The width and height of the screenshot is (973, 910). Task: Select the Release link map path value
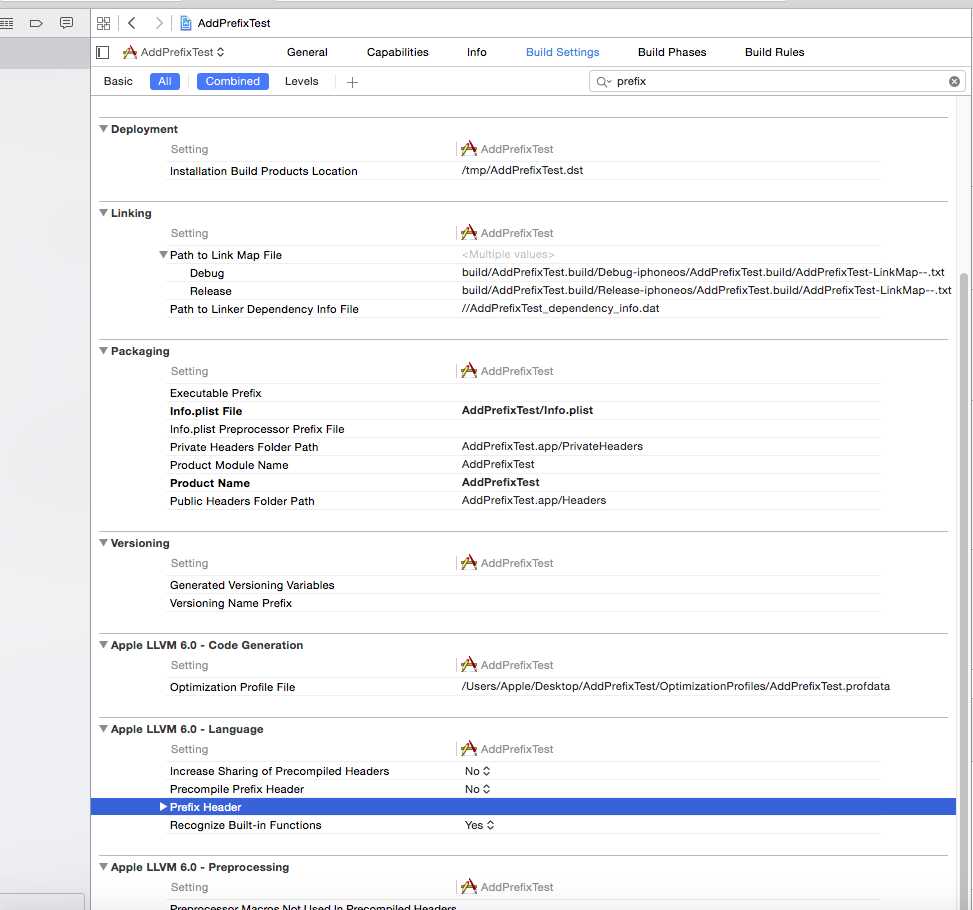pyautogui.click(x=706, y=291)
